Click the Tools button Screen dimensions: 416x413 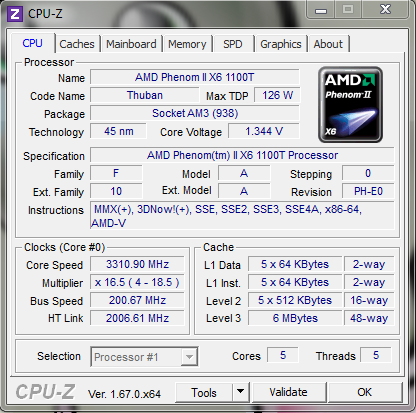click(x=204, y=392)
